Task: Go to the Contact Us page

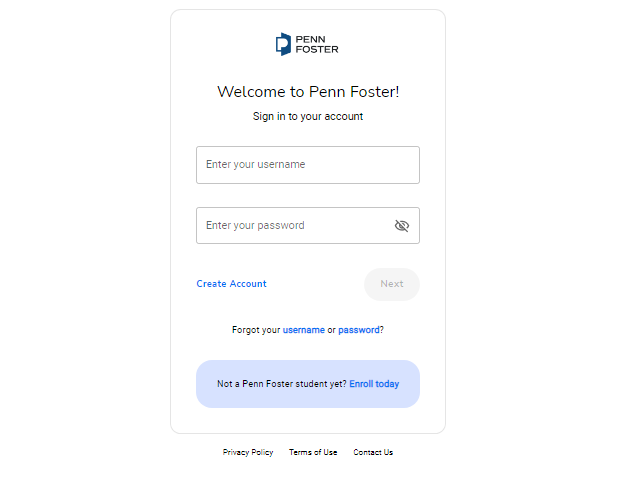Action: tap(373, 452)
